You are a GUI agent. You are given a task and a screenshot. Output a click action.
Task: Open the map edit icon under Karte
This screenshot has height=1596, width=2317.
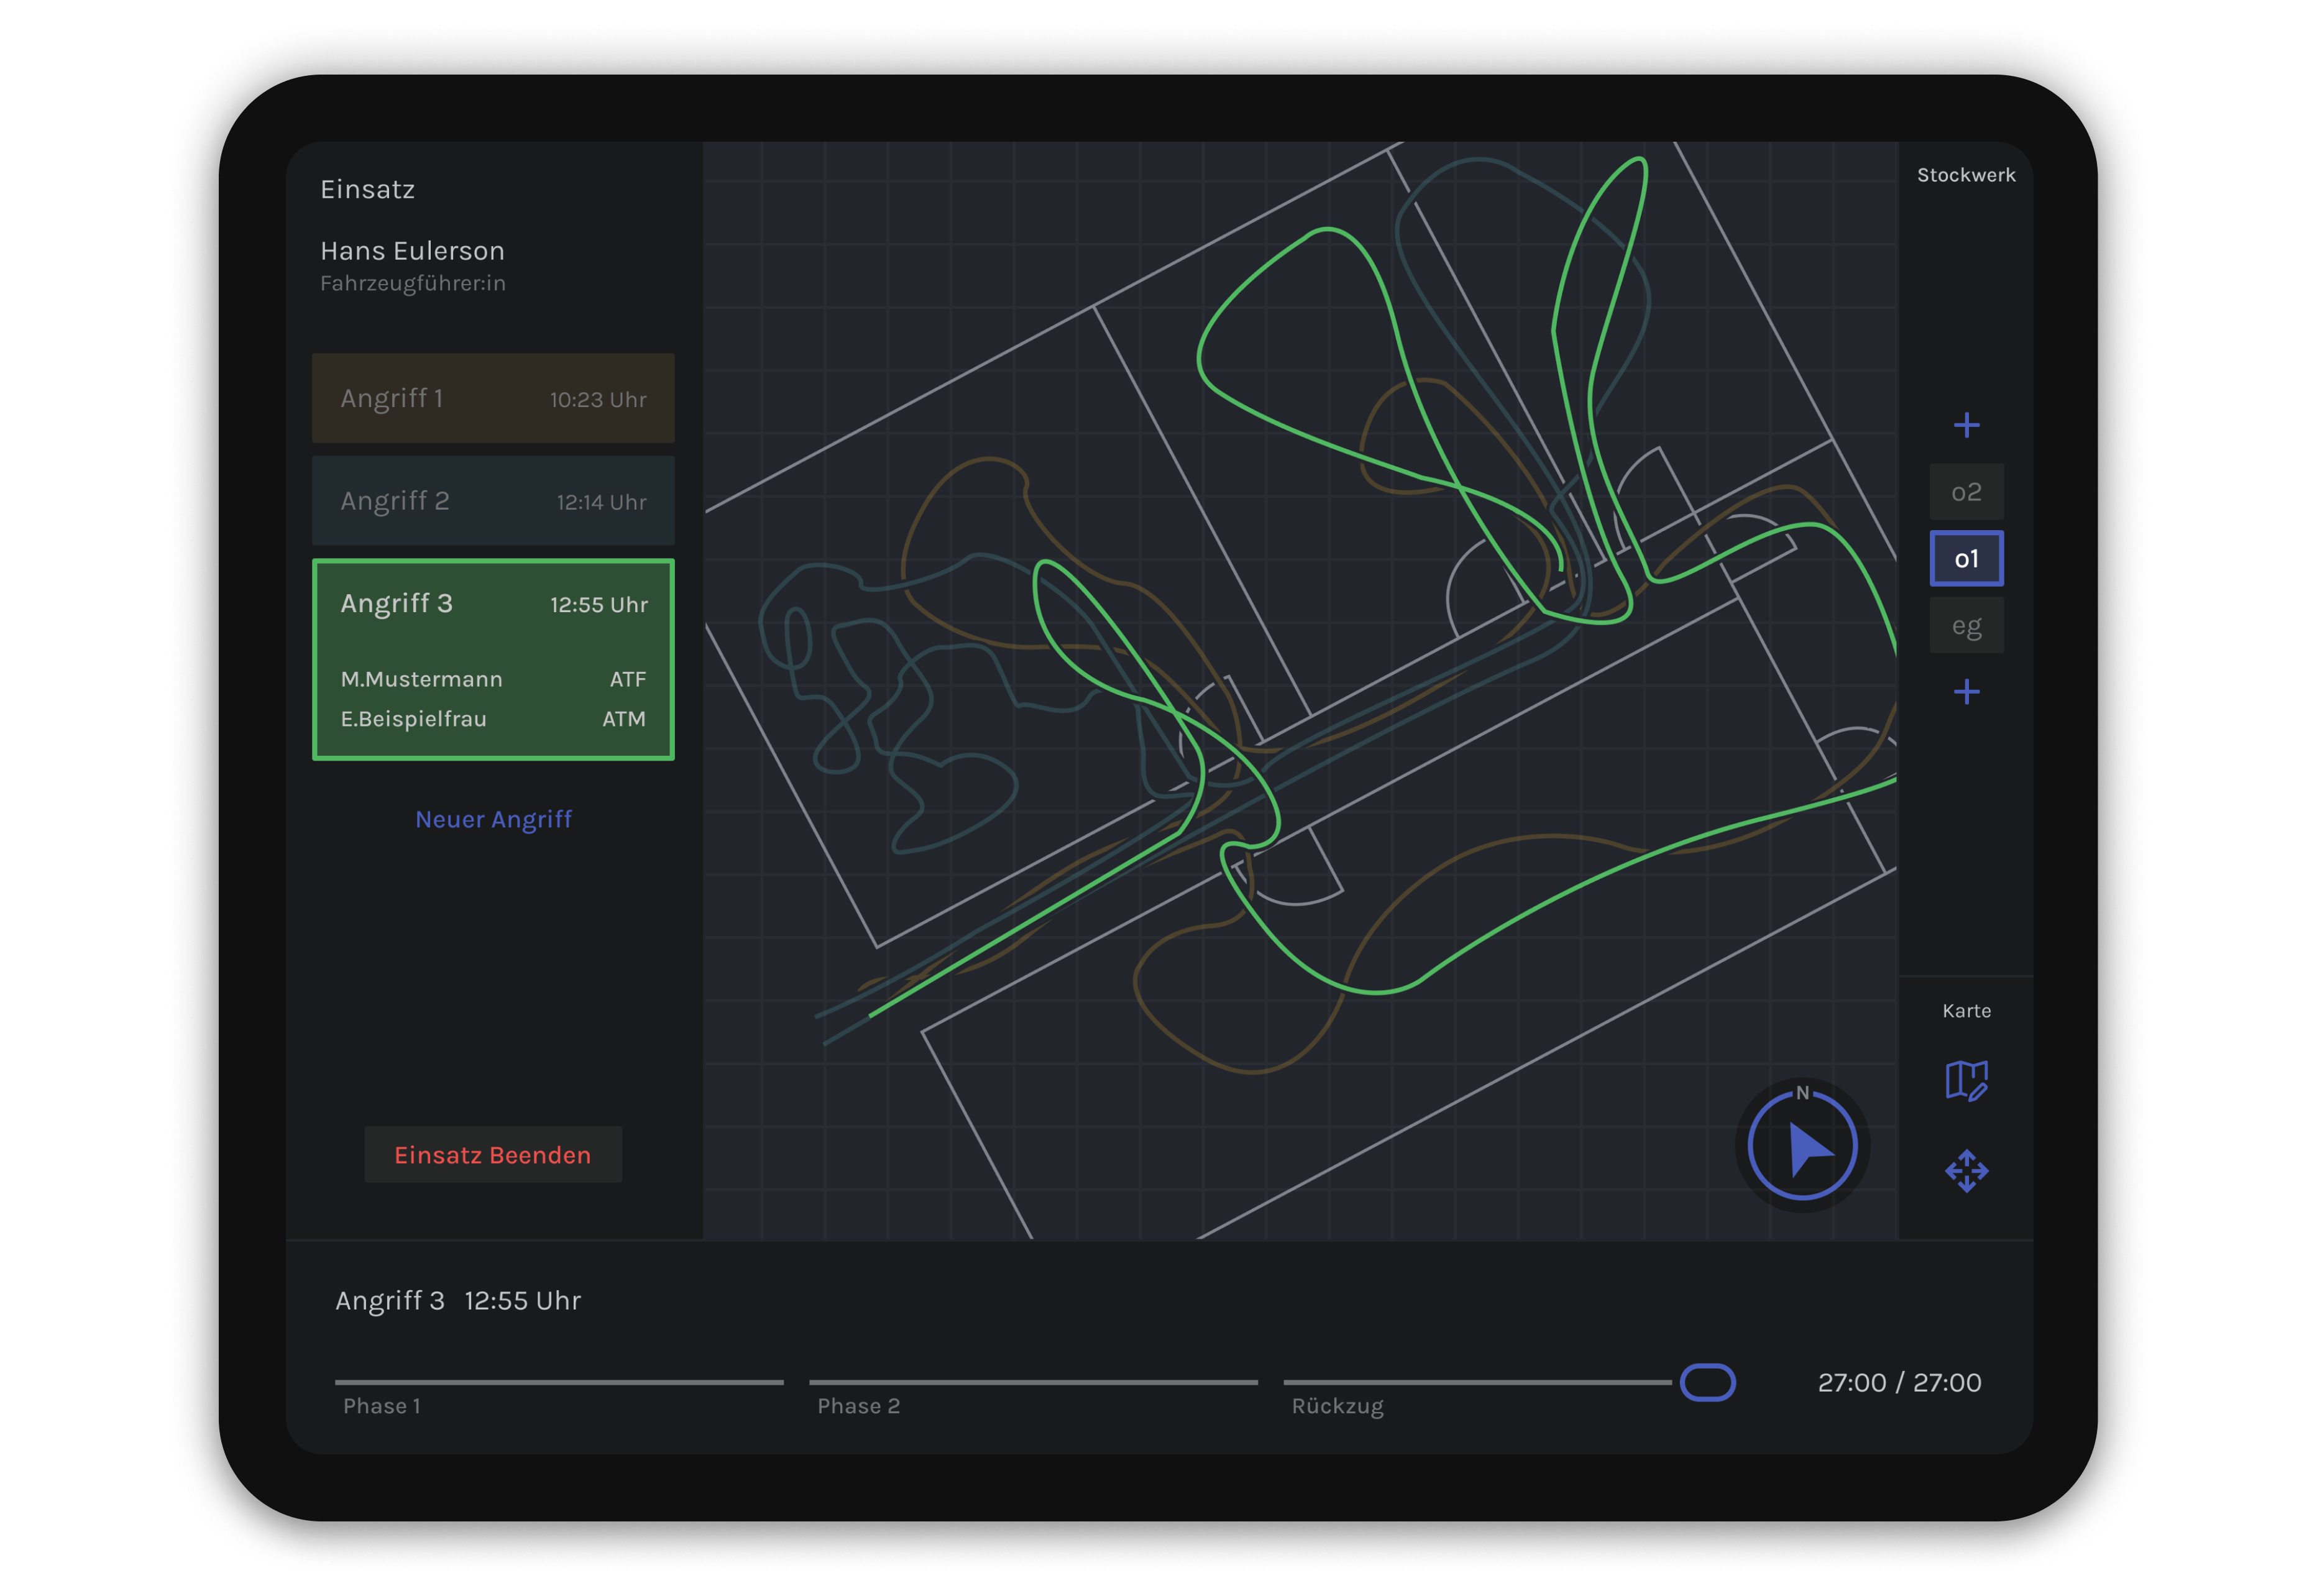pos(1966,1081)
